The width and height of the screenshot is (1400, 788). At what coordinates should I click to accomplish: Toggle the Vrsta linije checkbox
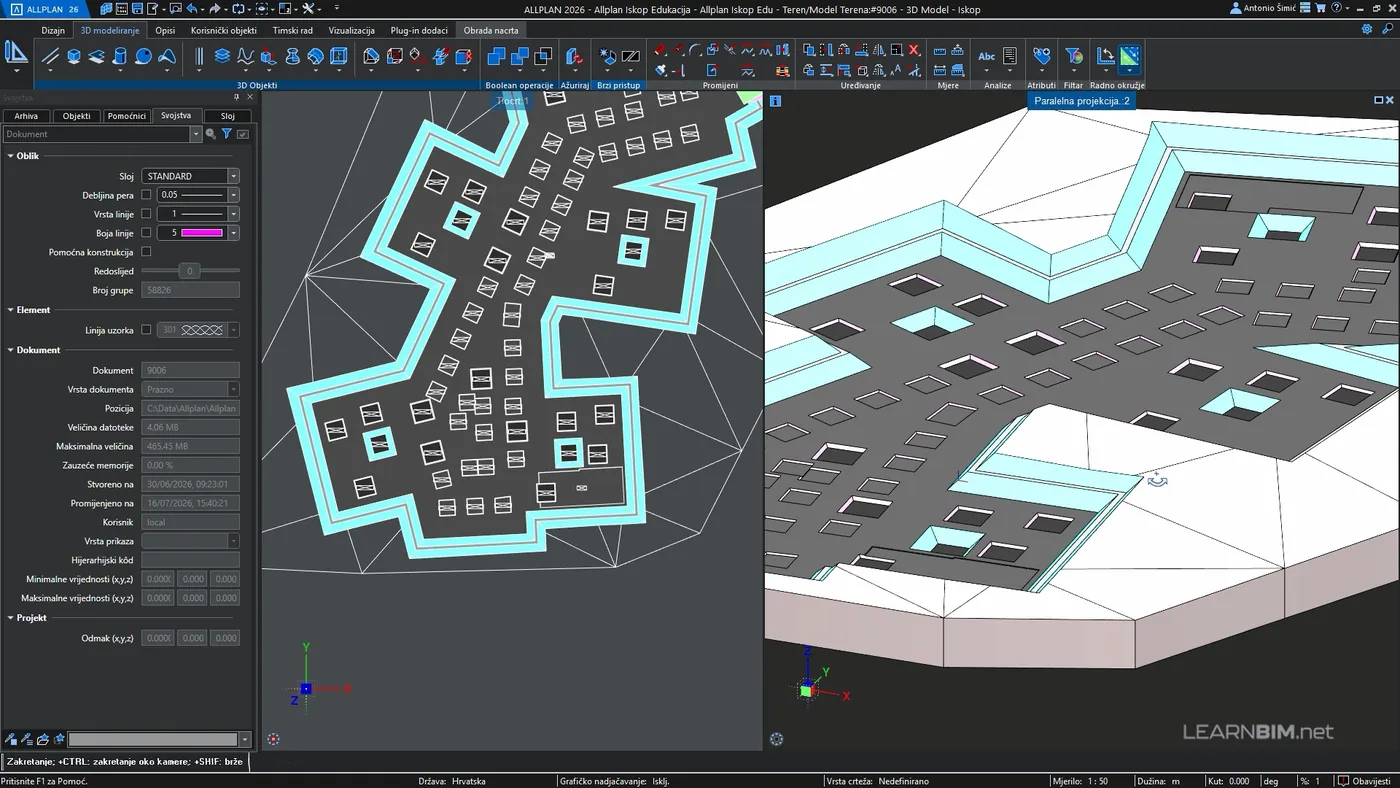point(147,214)
